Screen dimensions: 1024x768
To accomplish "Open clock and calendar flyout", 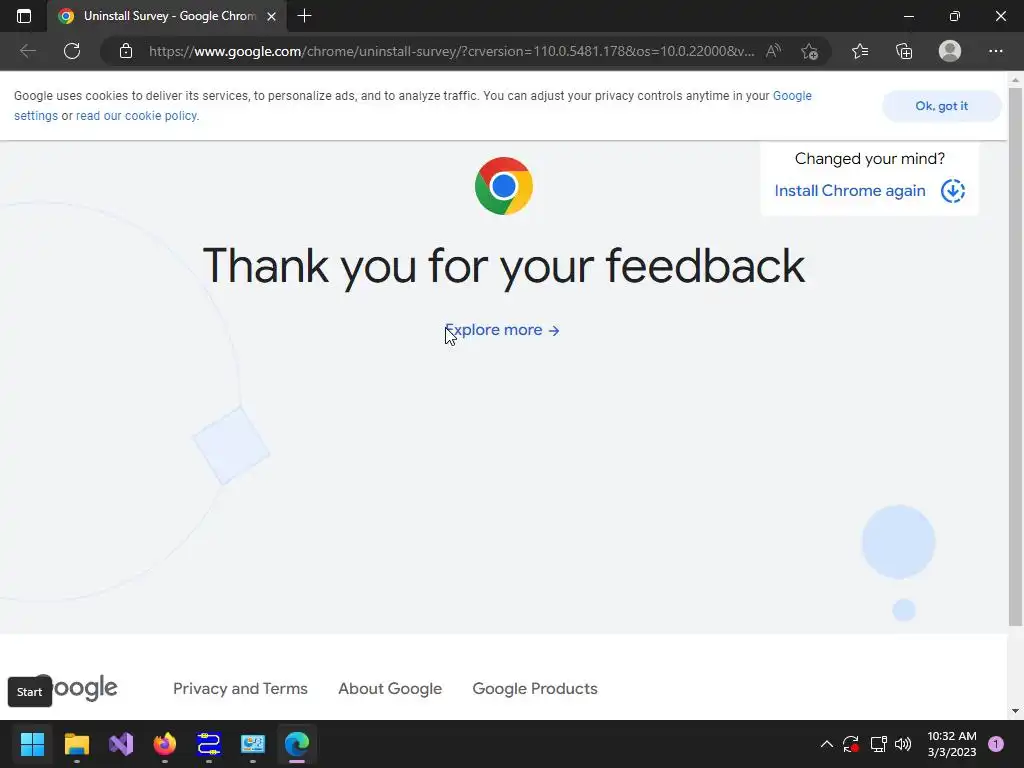I will click(x=952, y=744).
